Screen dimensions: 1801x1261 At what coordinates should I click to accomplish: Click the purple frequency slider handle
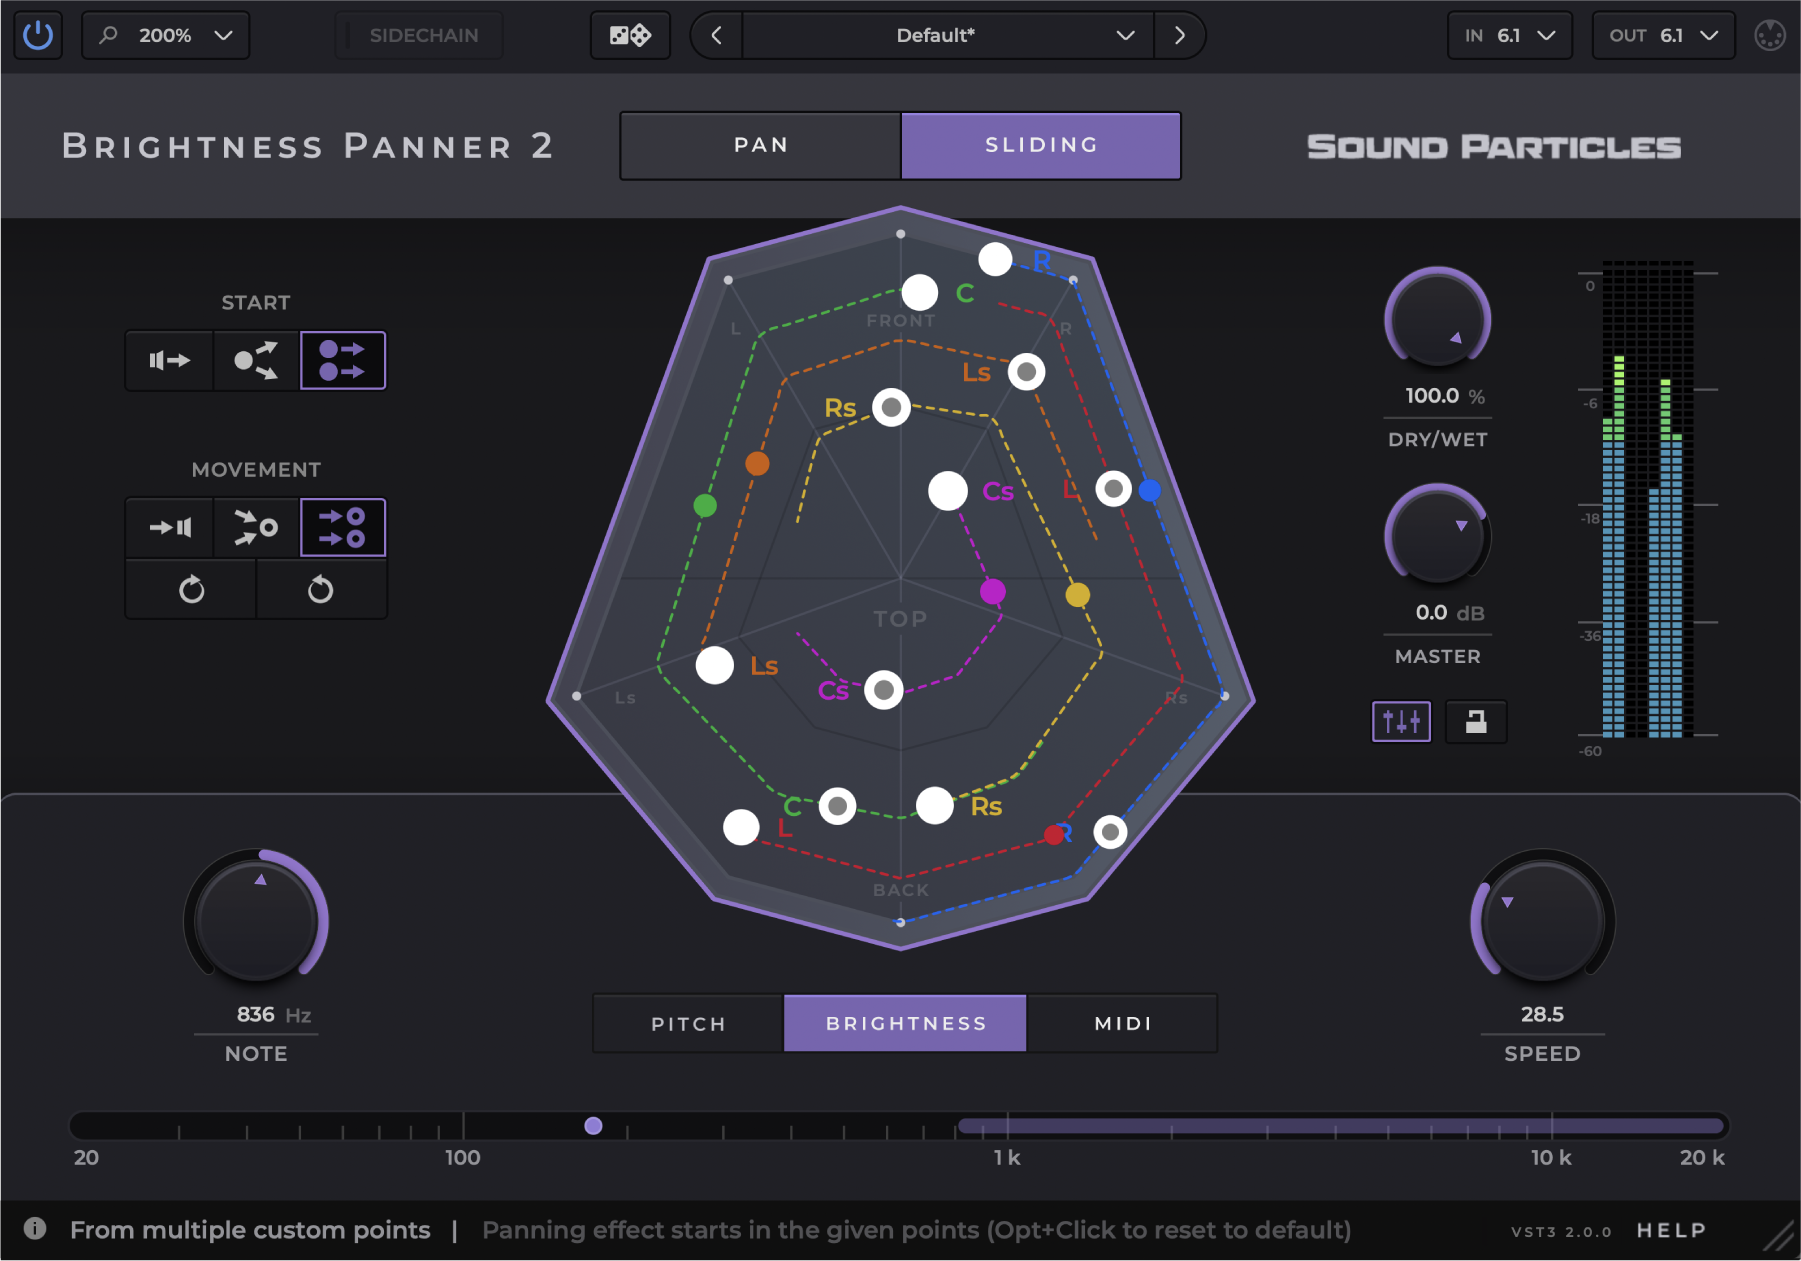click(593, 1126)
